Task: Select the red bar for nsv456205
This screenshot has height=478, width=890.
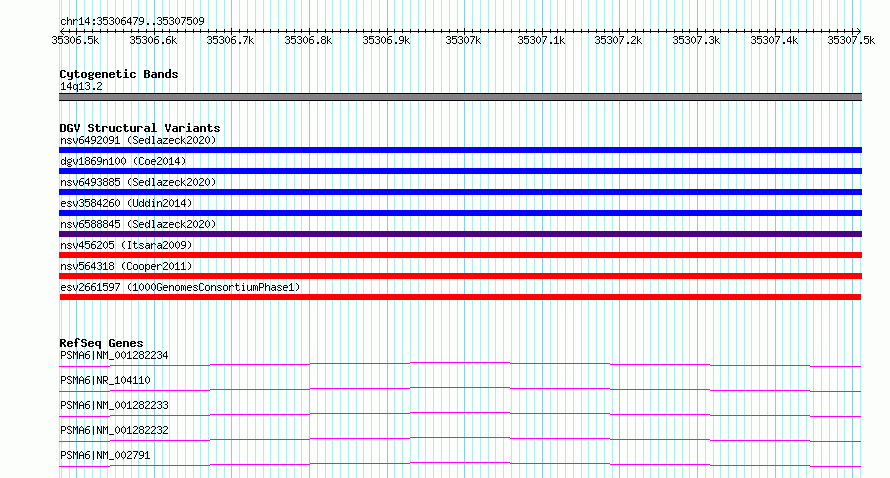Action: pos(460,255)
